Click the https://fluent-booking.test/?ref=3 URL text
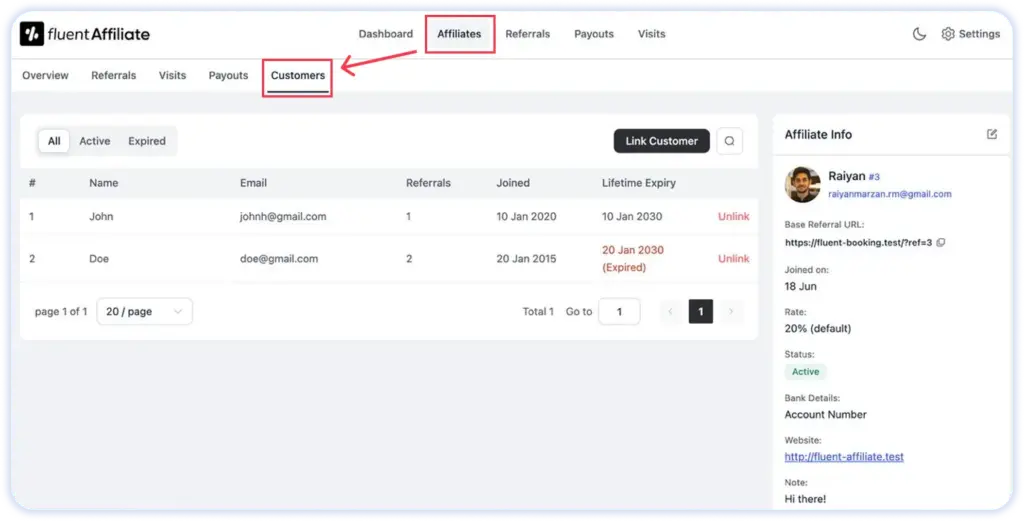Image resolution: width=1024 pixels, height=521 pixels. 858,242
